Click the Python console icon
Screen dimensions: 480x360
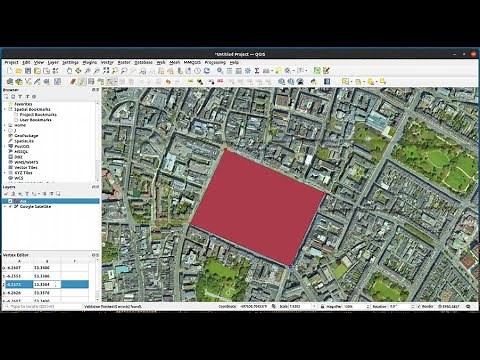pyautogui.click(x=313, y=82)
